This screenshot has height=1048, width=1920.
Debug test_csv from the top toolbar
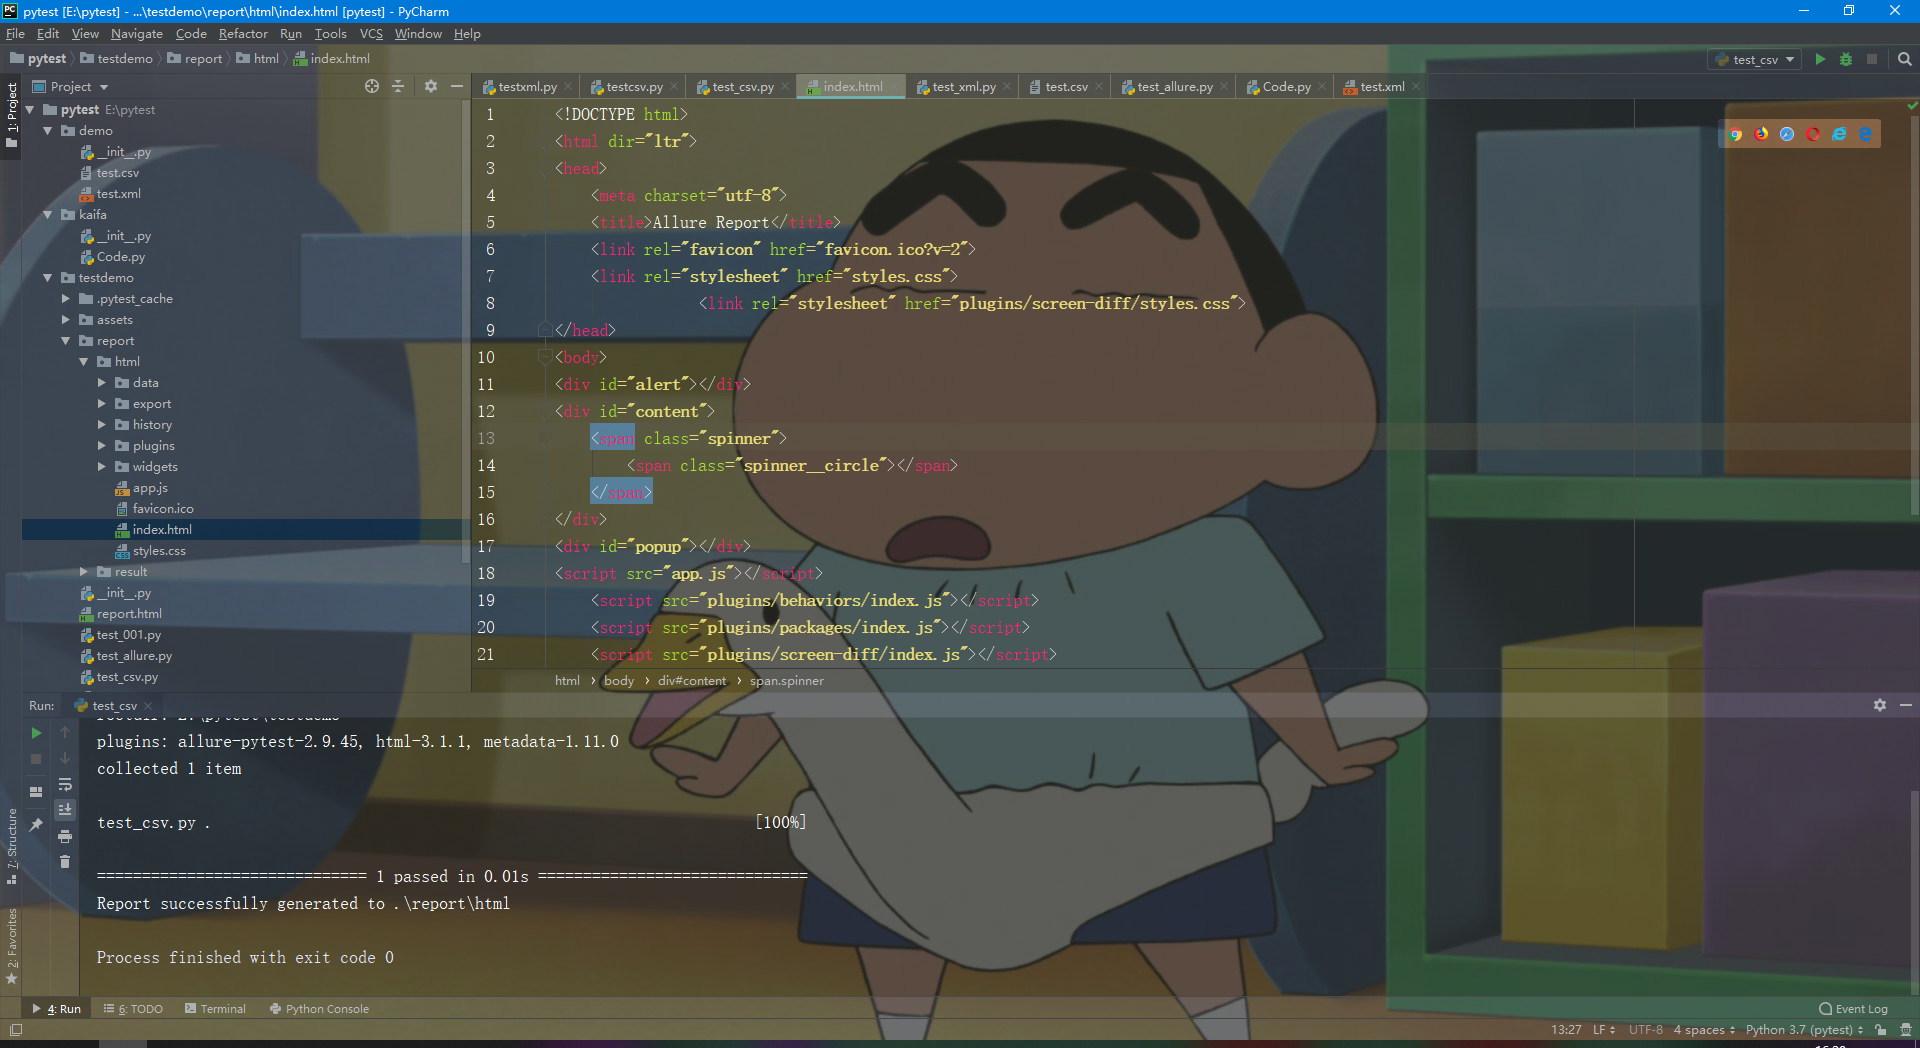(1846, 59)
